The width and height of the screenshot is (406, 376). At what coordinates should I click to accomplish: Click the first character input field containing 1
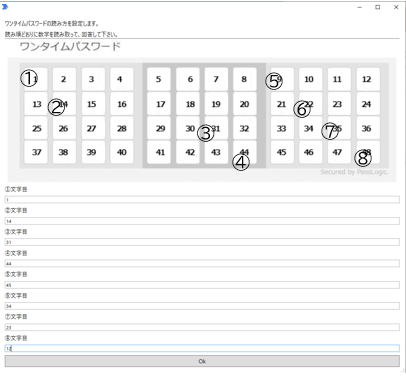202,200
